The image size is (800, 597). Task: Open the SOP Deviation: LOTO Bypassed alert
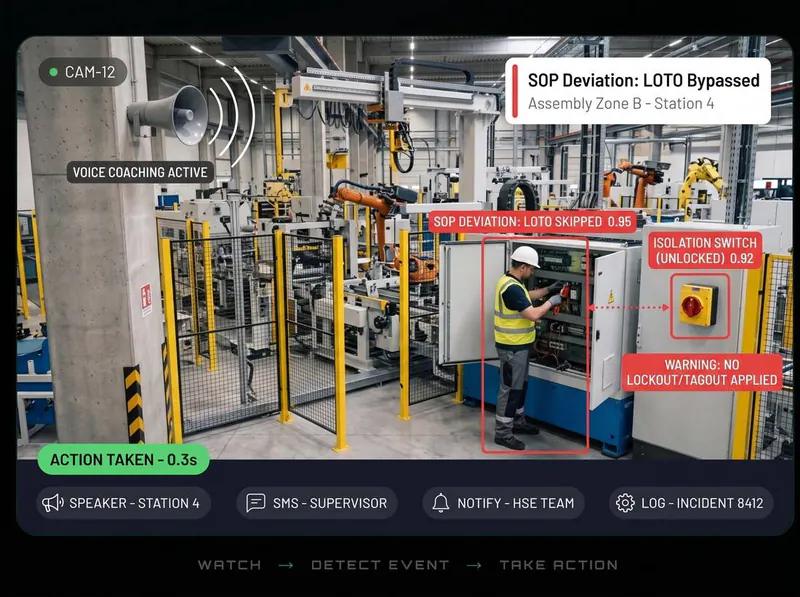point(638,91)
